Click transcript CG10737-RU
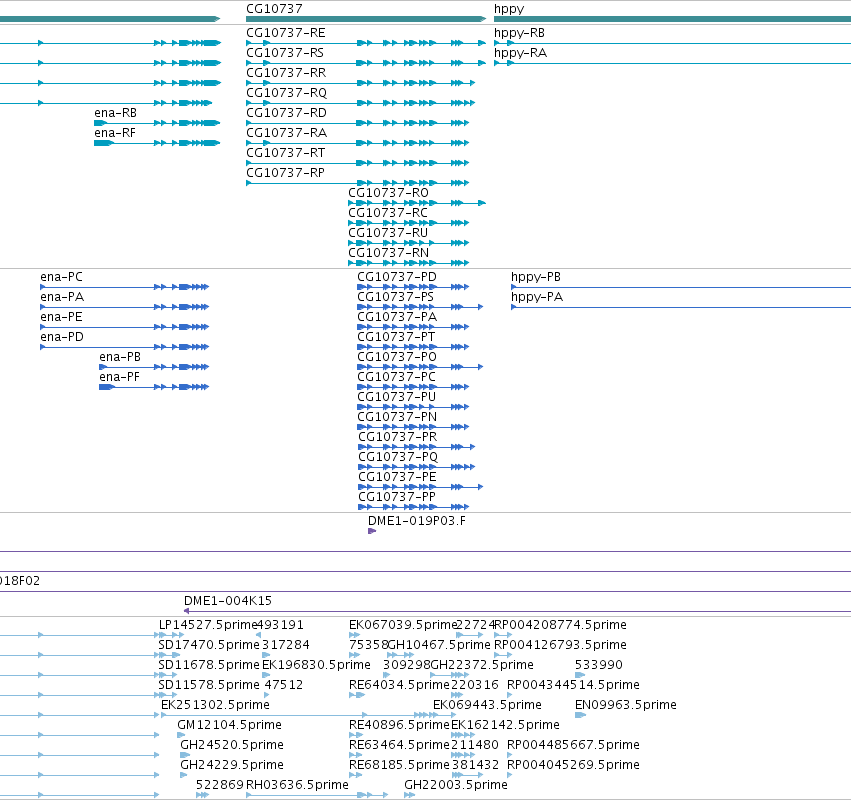851x800 pixels. pyautogui.click(x=388, y=233)
